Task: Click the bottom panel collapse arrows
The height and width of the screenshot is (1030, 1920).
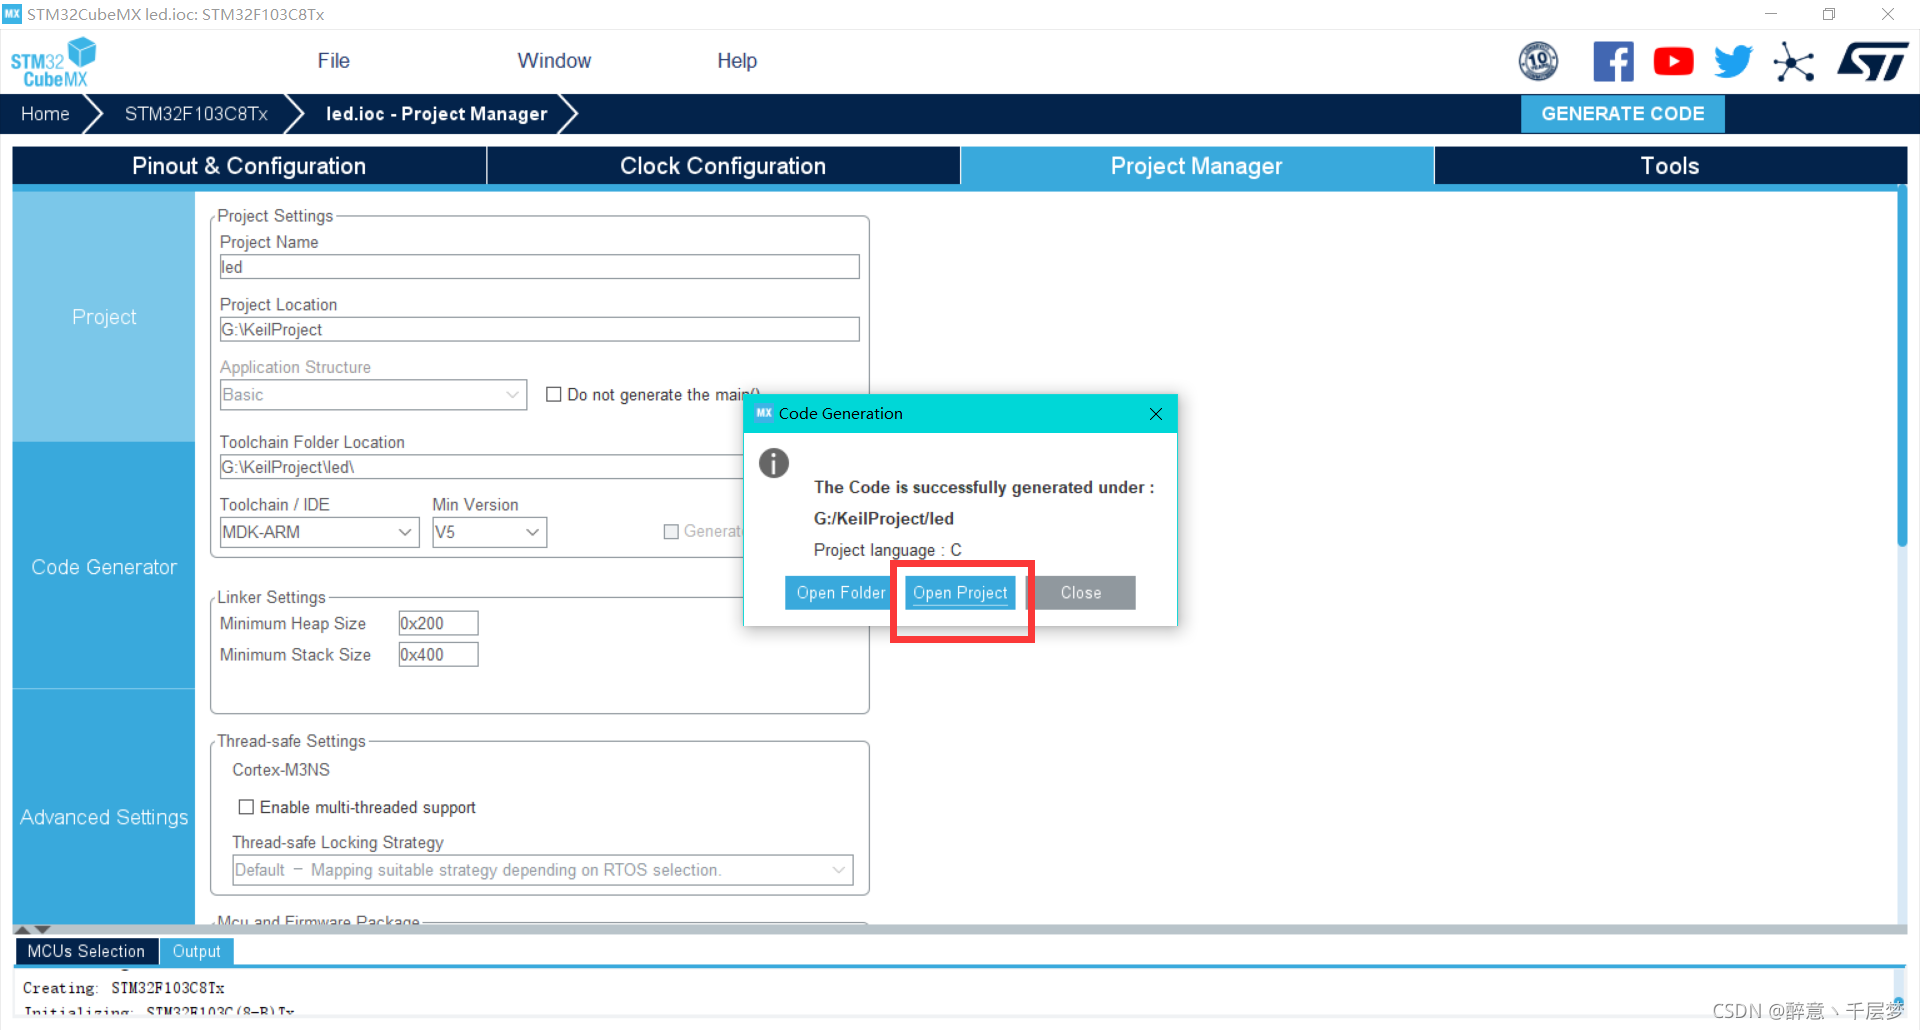Action: (x=32, y=930)
